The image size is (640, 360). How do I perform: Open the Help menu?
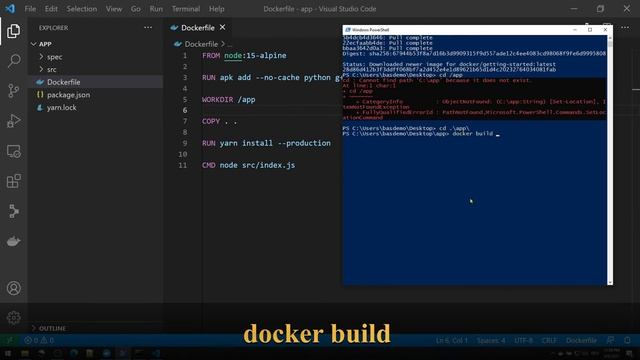point(216,9)
